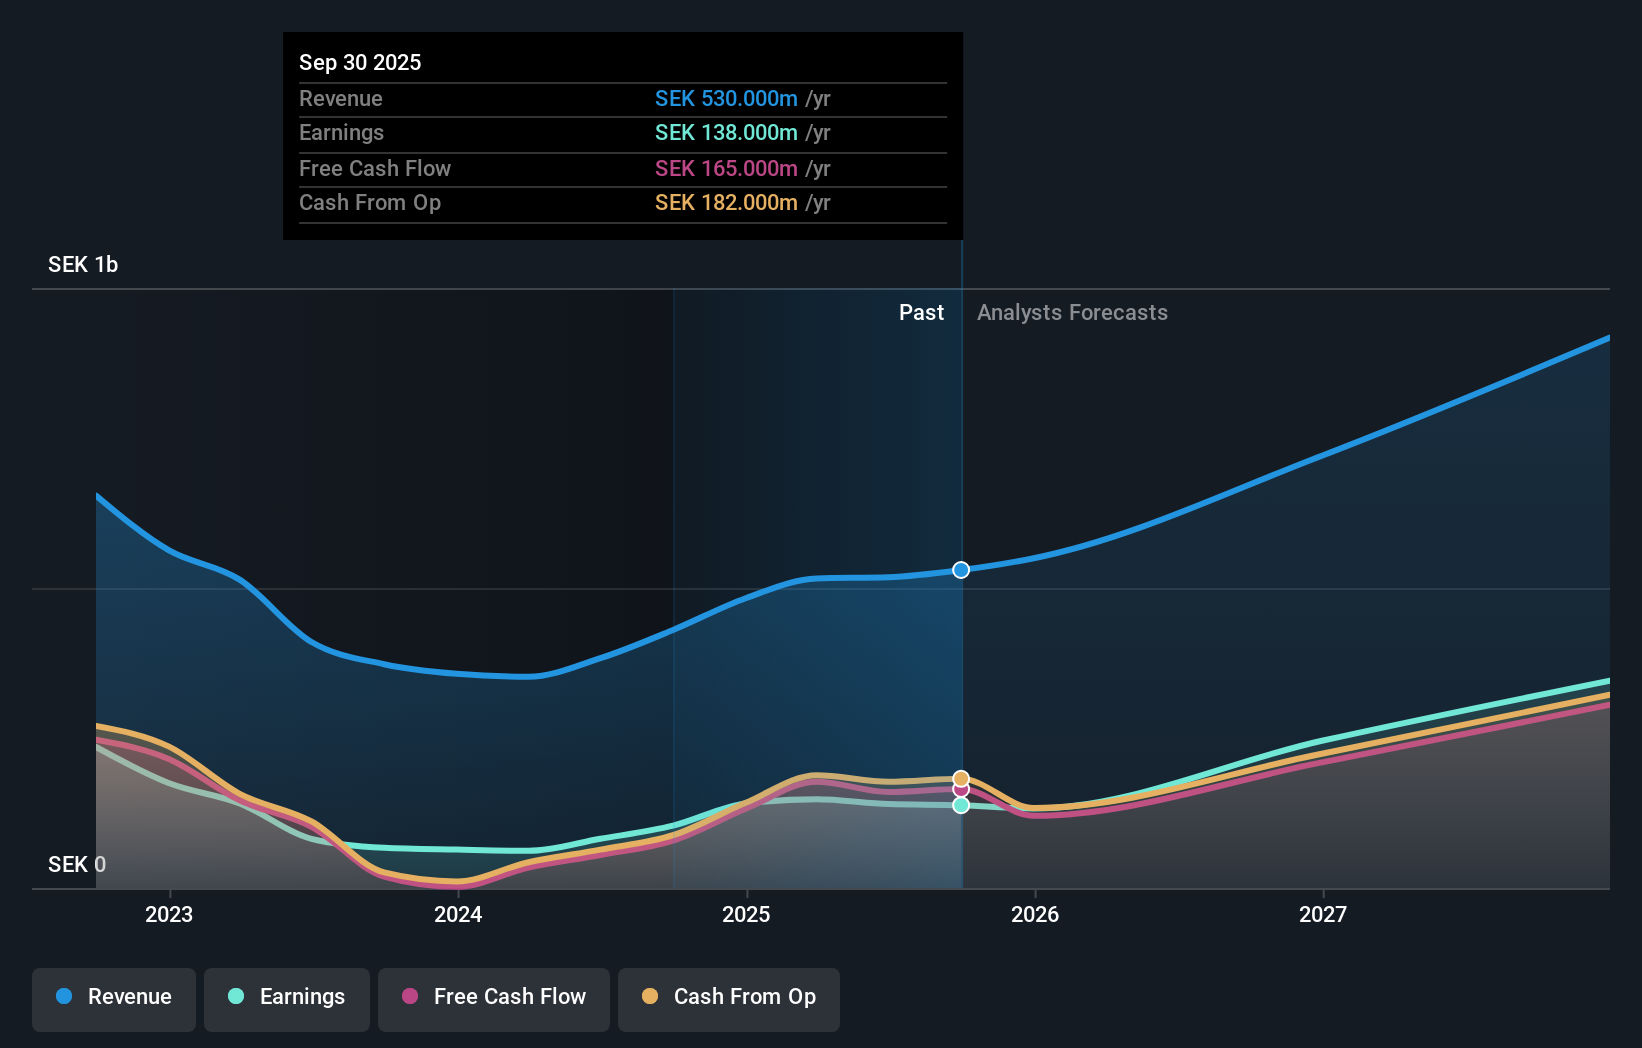Select the pink Free Cash Flow chart marker
This screenshot has height=1048, width=1642.
[961, 791]
